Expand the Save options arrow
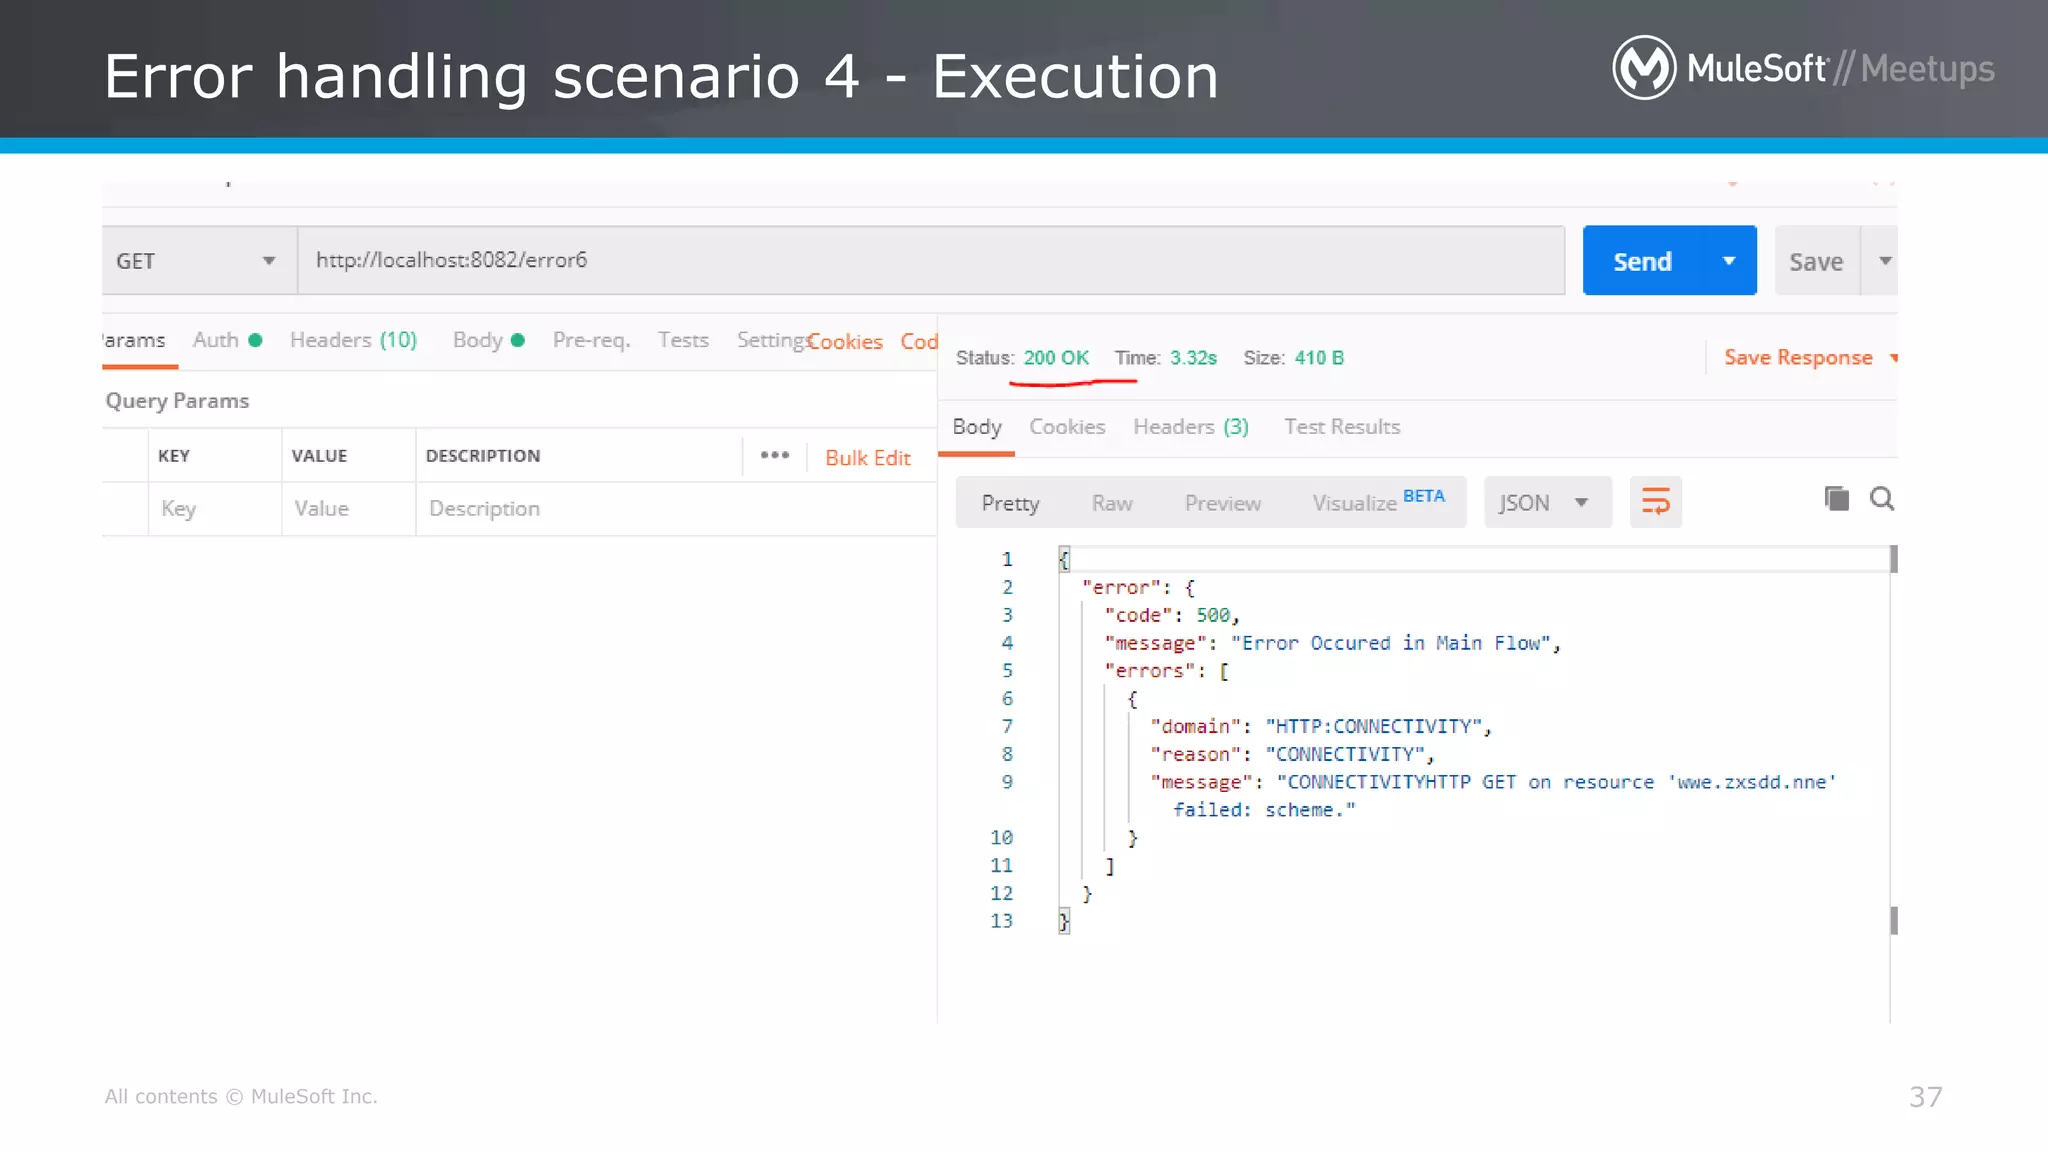The height and width of the screenshot is (1152, 2048). [x=1884, y=261]
